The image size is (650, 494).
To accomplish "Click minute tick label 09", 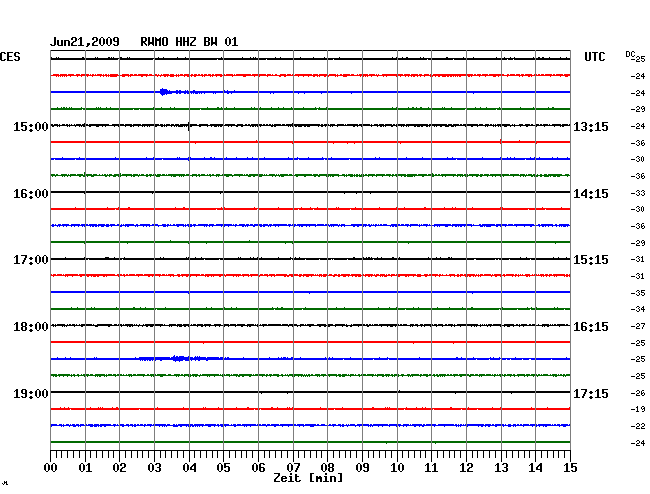I will (362, 468).
